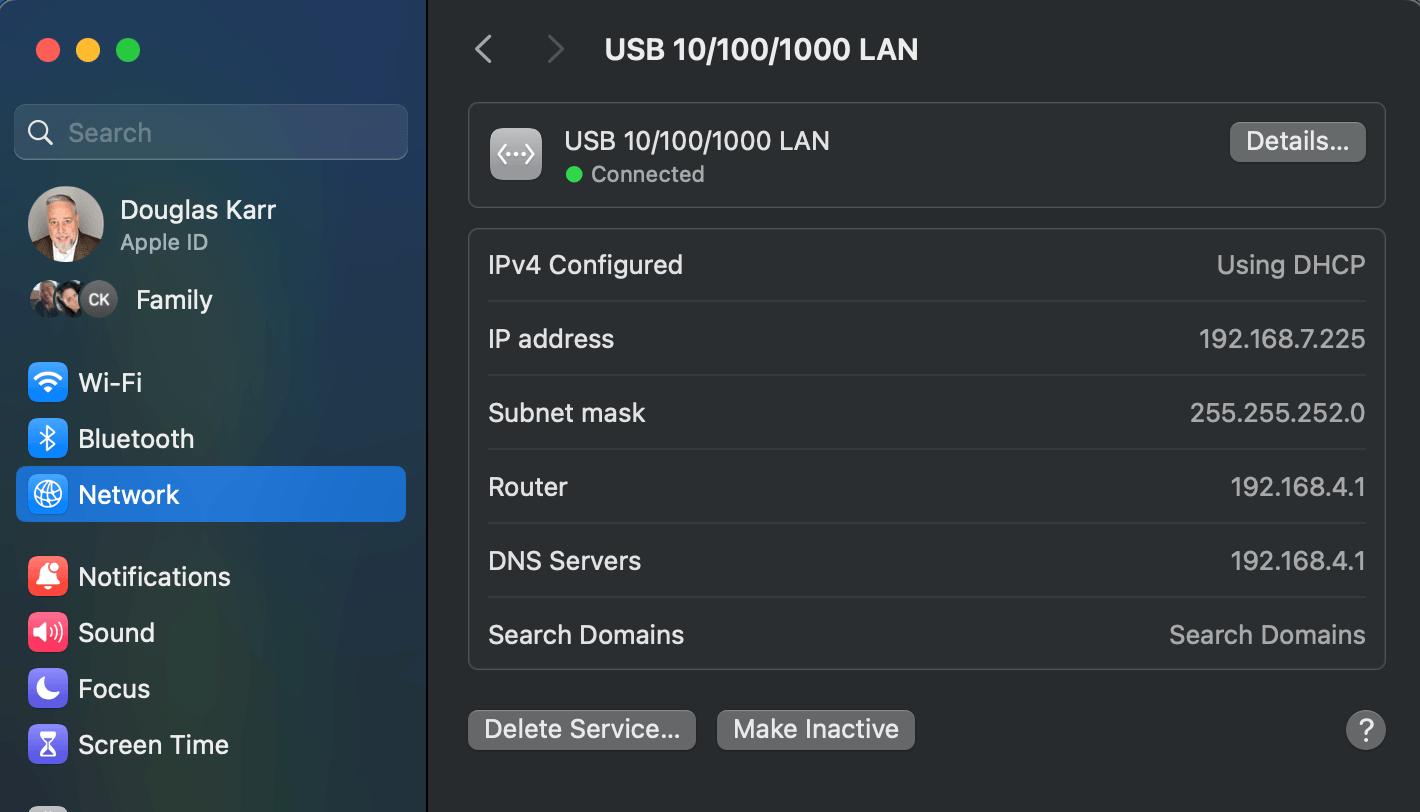This screenshot has width=1420, height=812.
Task: Click the Screen Time hourglass icon
Action: point(47,744)
